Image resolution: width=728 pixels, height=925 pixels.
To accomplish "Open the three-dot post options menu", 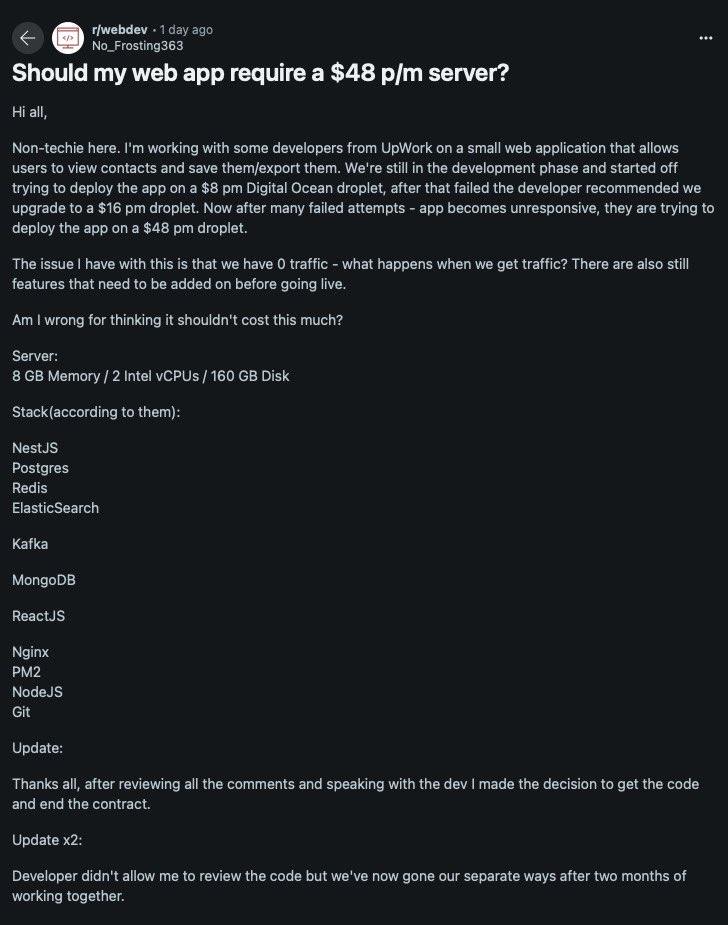I will 706,38.
